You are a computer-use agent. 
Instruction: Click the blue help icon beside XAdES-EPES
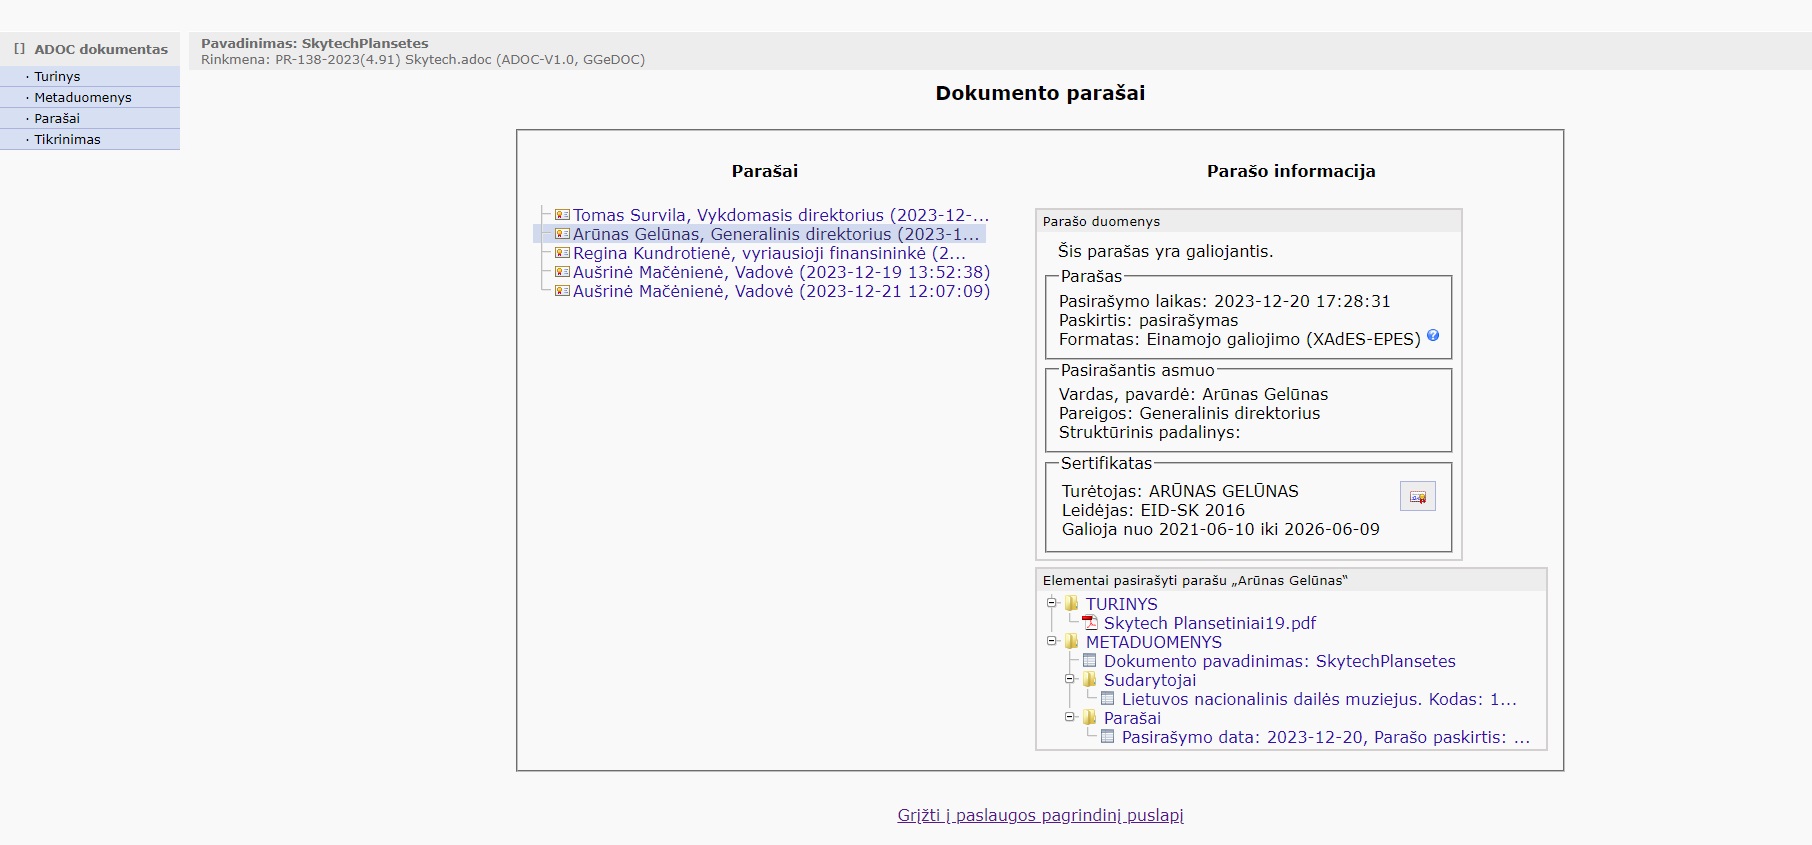[x=1432, y=336]
